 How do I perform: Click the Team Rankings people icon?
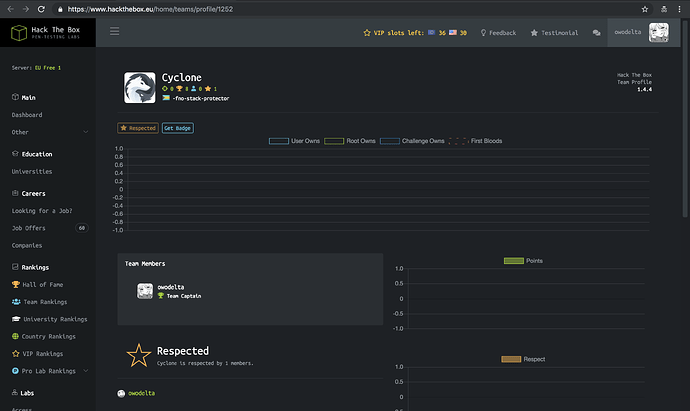(x=16, y=302)
